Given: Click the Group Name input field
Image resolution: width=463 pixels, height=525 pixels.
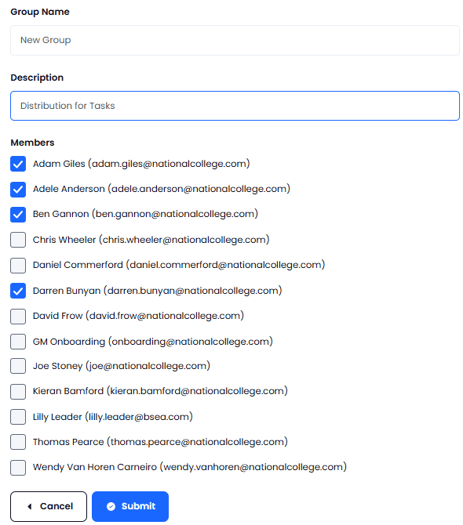Looking at the screenshot, I should click(x=235, y=40).
